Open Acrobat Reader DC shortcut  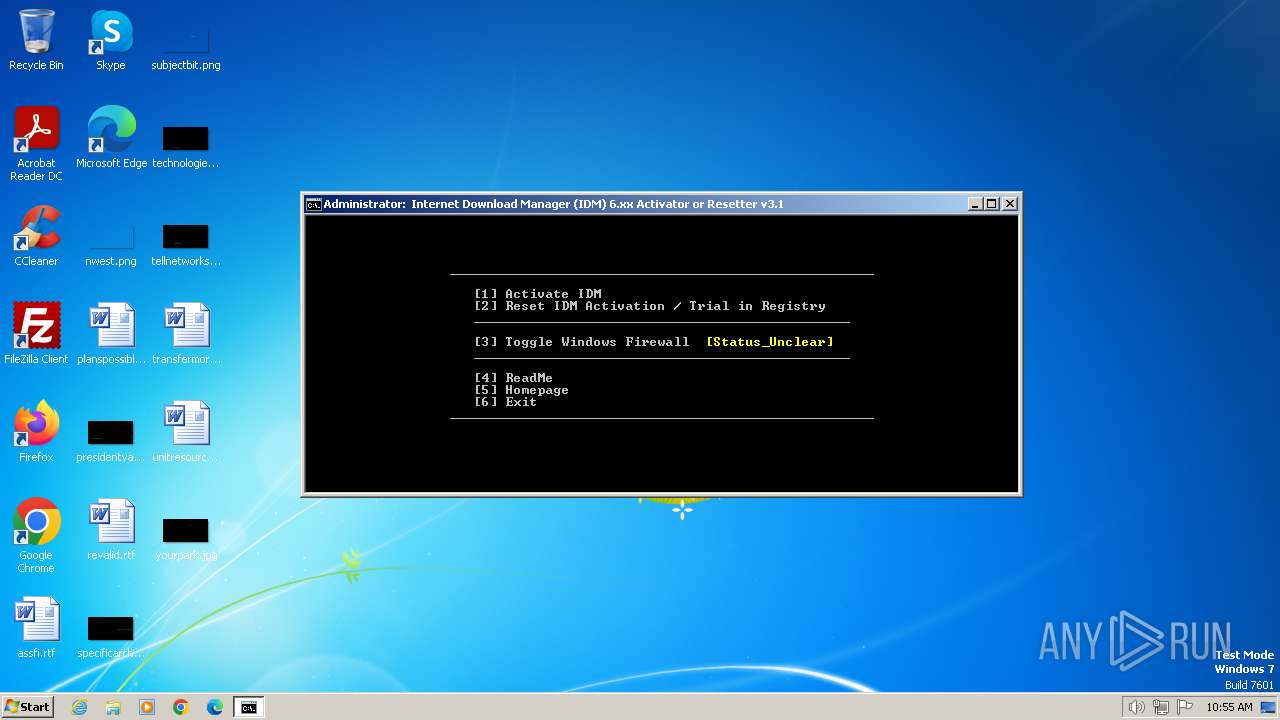click(36, 144)
